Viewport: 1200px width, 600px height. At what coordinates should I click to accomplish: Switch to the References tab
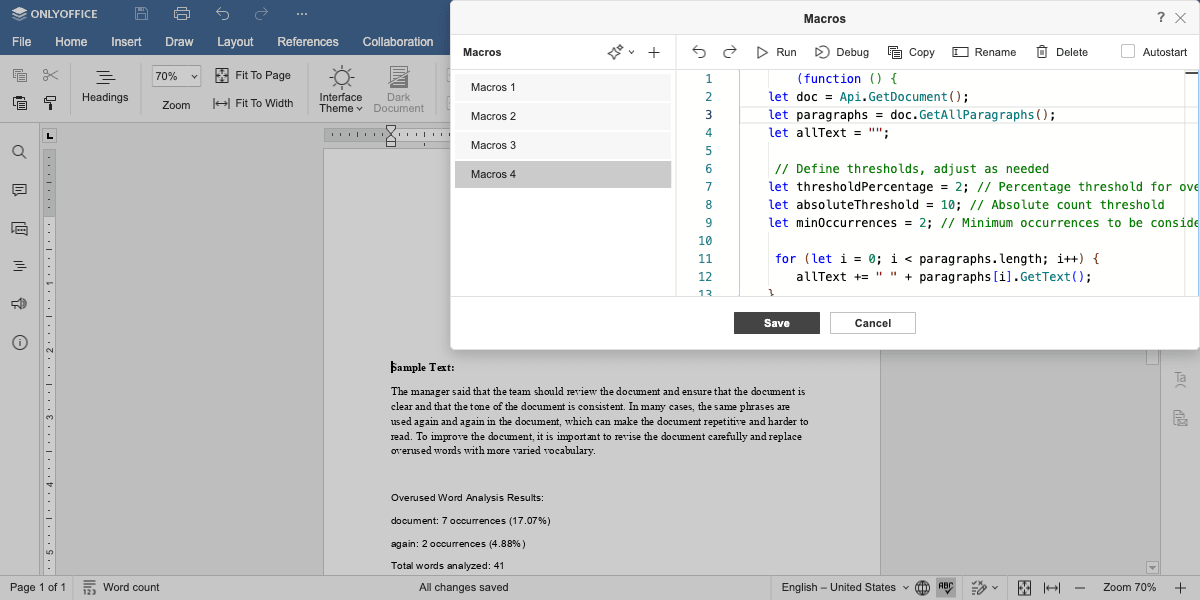[308, 42]
